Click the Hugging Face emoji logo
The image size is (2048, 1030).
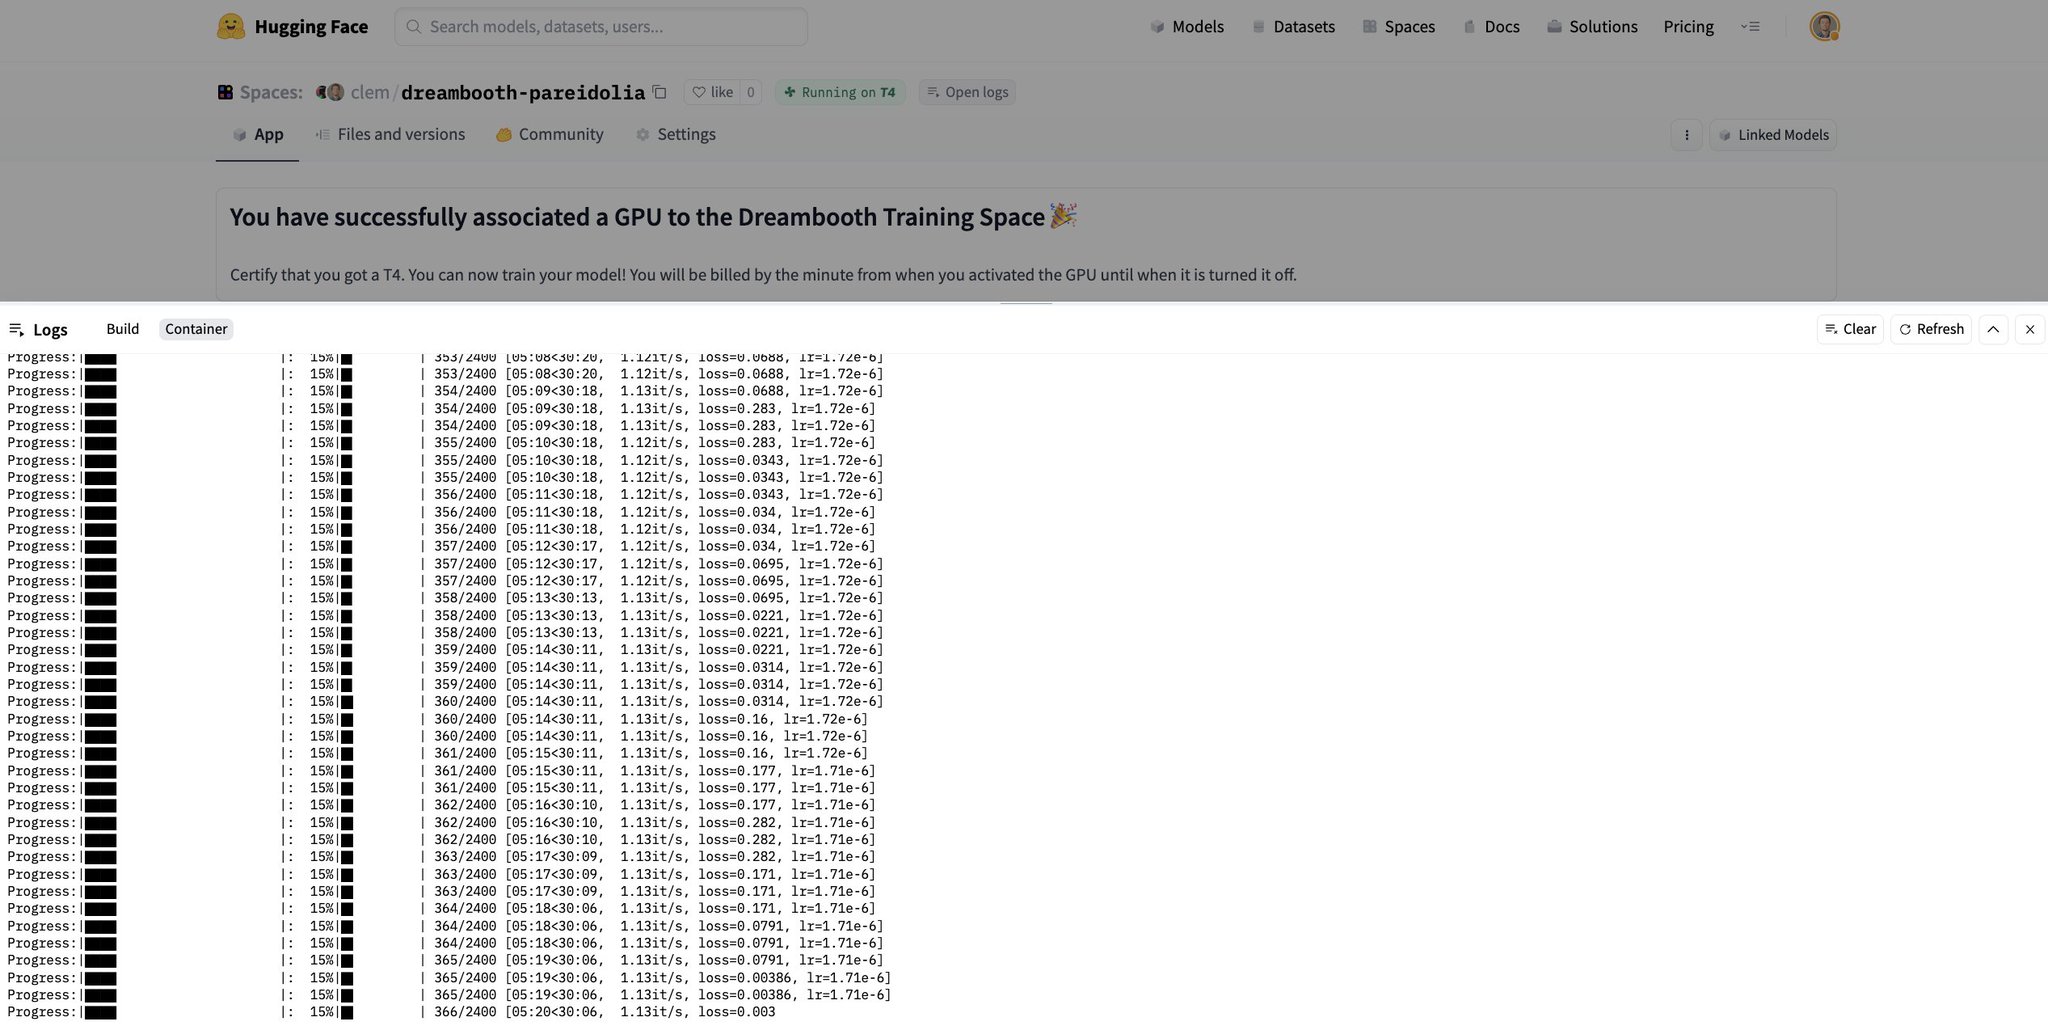pyautogui.click(x=231, y=27)
